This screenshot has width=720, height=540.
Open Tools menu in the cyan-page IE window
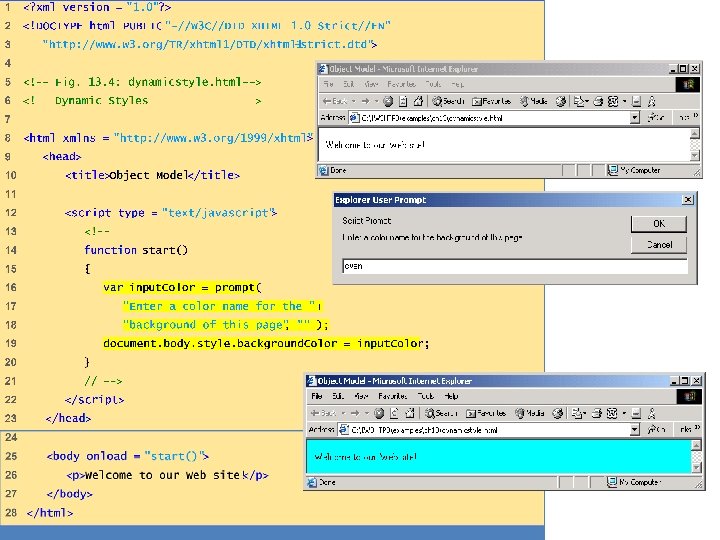(426, 396)
